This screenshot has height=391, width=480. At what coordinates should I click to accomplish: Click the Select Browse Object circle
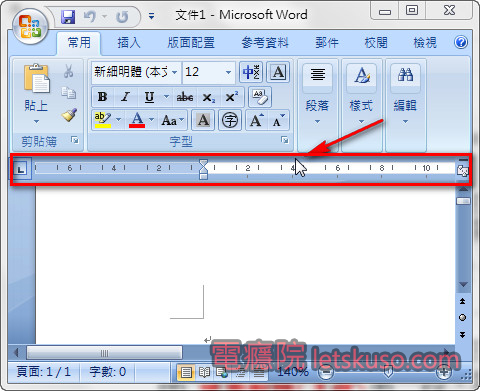[463, 318]
